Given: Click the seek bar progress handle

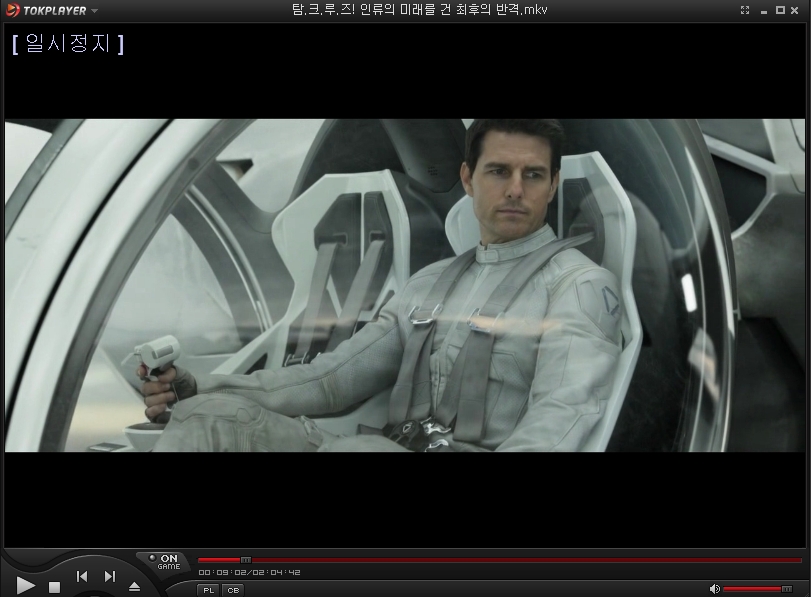Looking at the screenshot, I should point(245,560).
